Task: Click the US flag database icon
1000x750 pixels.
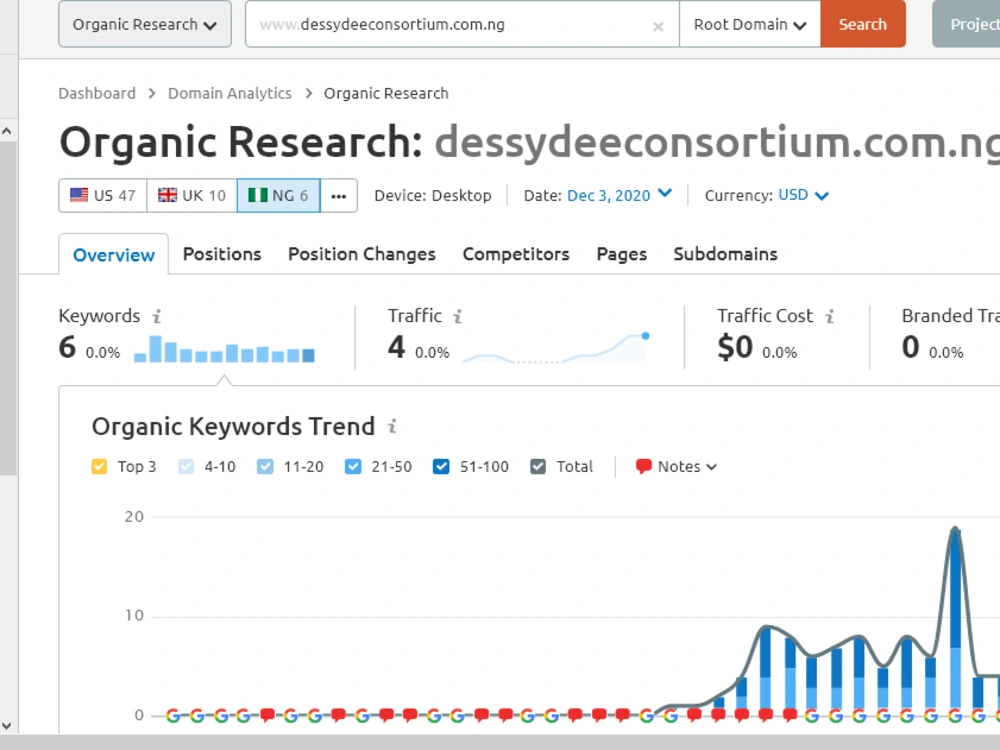Action: pyautogui.click(x=79, y=195)
